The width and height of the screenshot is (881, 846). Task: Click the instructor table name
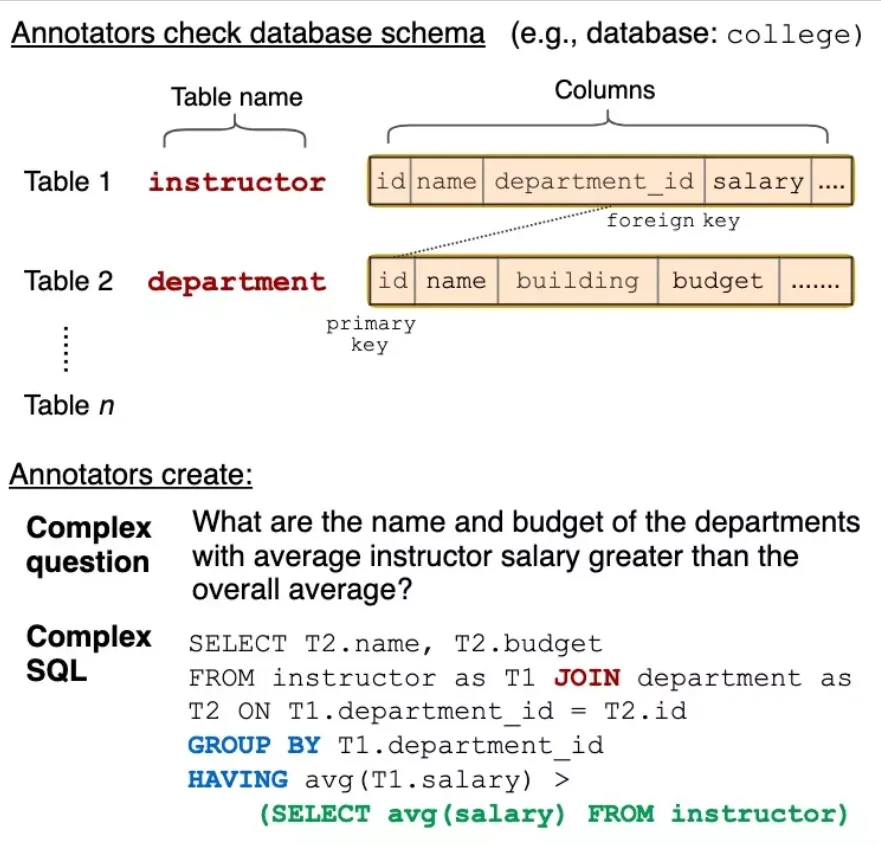point(237,182)
